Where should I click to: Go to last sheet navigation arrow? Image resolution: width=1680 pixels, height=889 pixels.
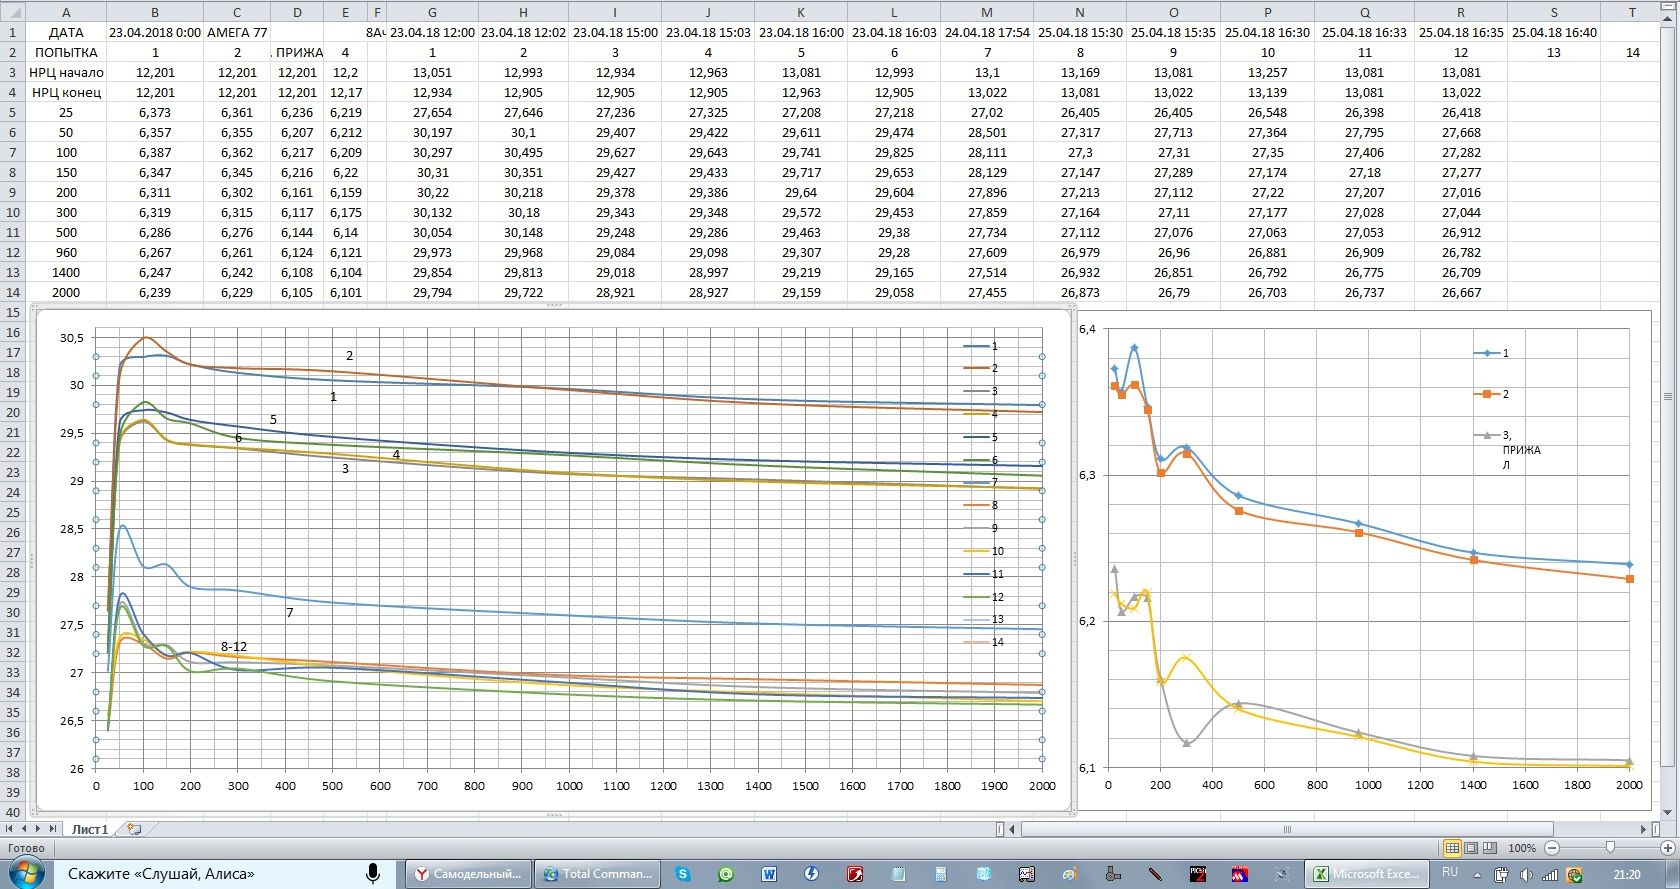(53, 829)
